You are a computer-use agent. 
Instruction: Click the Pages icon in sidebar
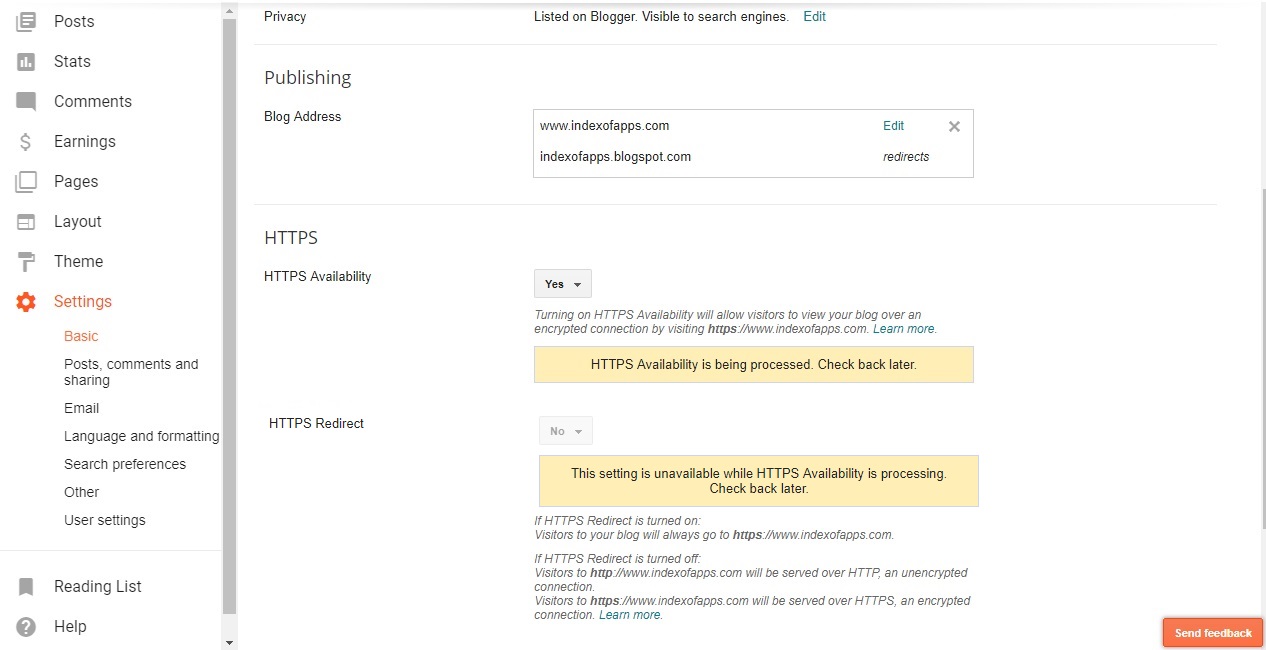(x=26, y=181)
